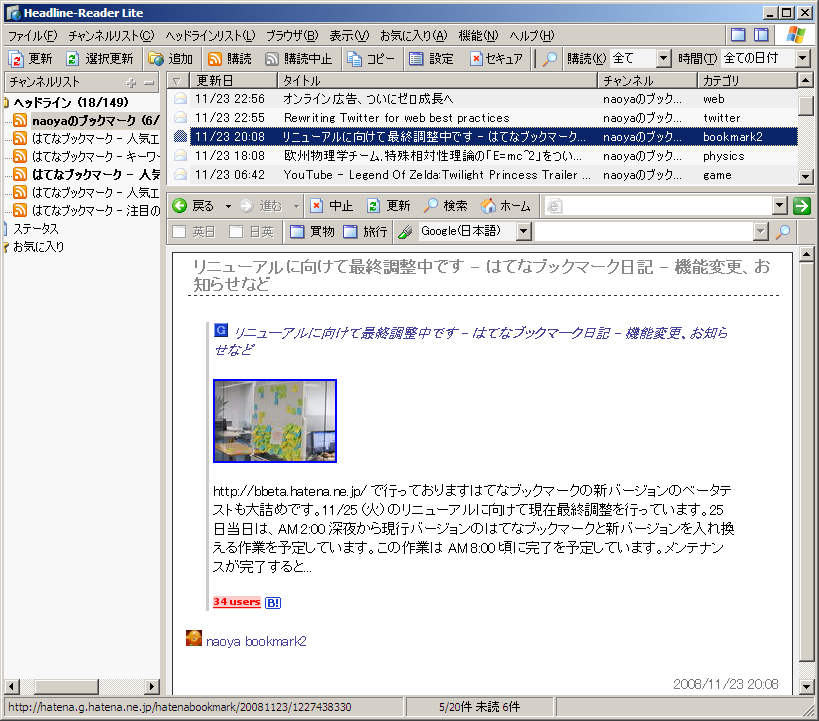819x721 pixels.
Task: Click the naoya link below the article
Action: [223, 641]
